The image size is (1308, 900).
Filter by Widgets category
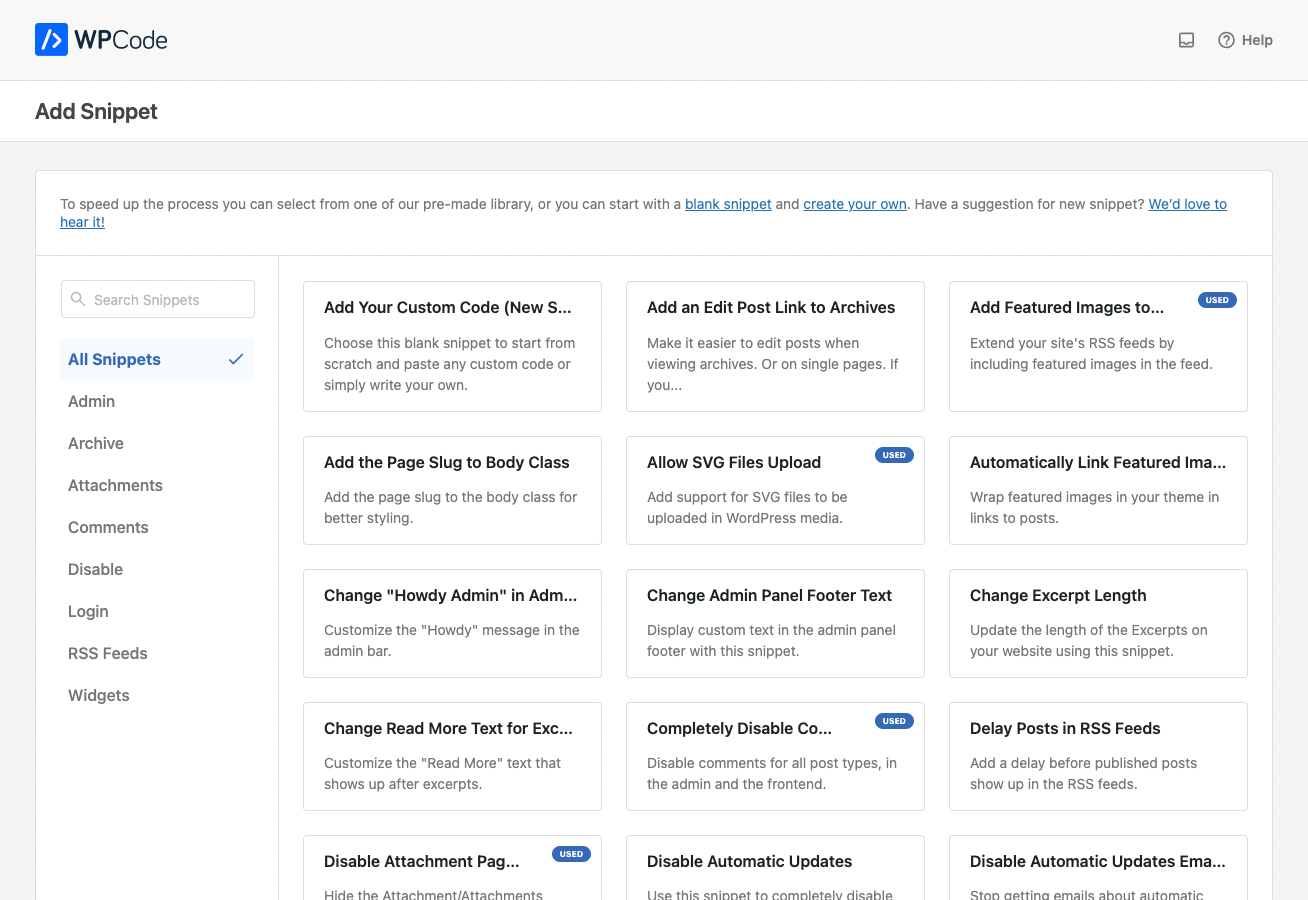click(98, 695)
